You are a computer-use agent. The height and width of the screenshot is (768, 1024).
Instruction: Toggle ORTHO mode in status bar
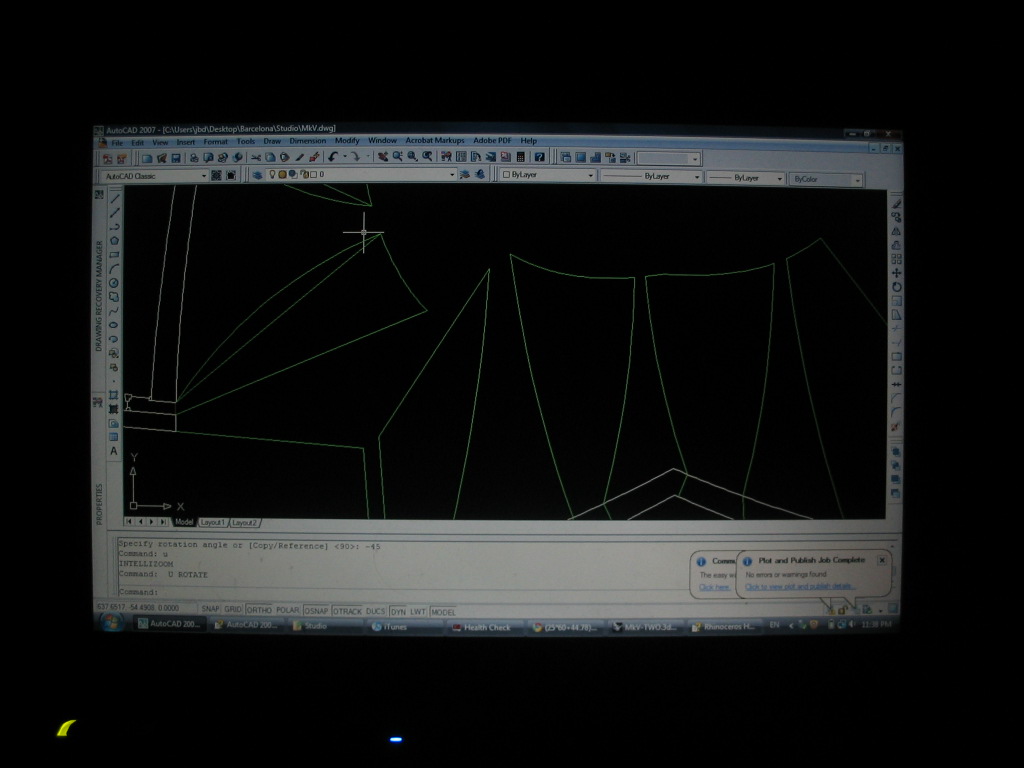[x=259, y=610]
